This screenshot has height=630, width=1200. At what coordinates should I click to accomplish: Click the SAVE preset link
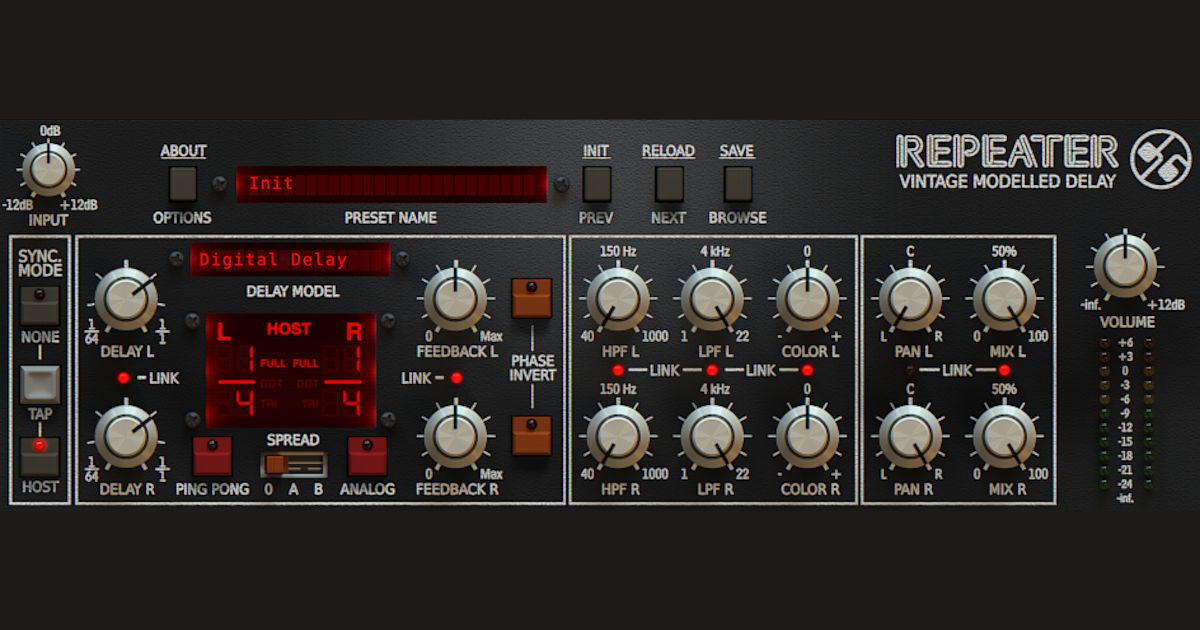point(736,151)
